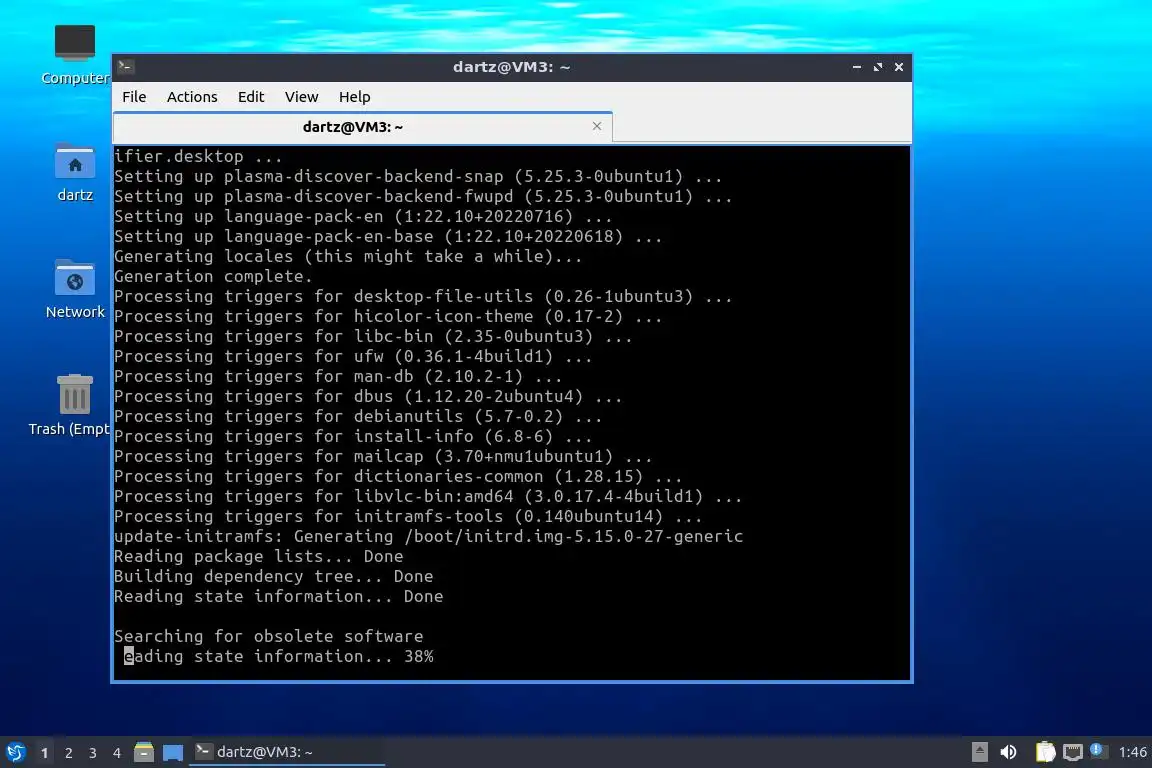Open the update notification tray icon

[x=1098, y=750]
